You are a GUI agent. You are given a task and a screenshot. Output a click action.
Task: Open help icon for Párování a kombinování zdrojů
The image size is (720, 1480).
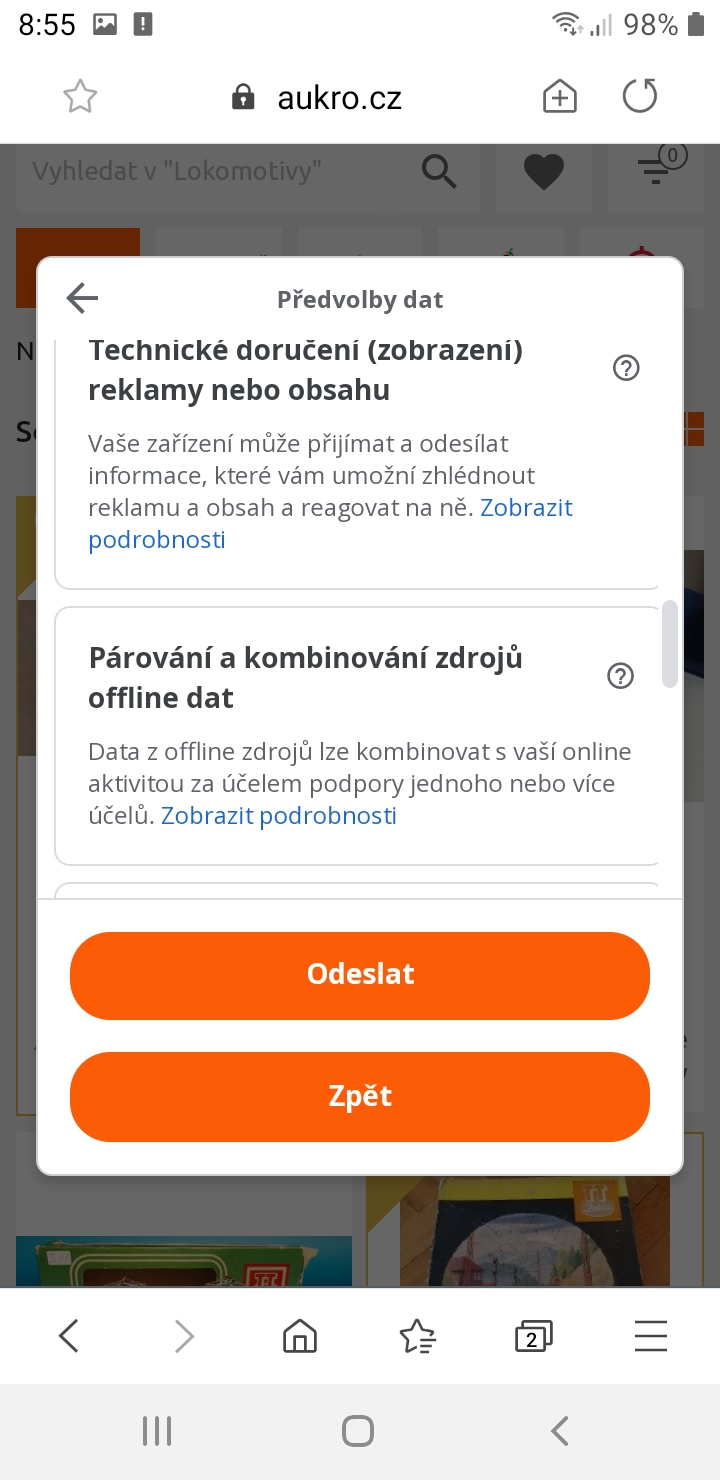tap(621, 677)
